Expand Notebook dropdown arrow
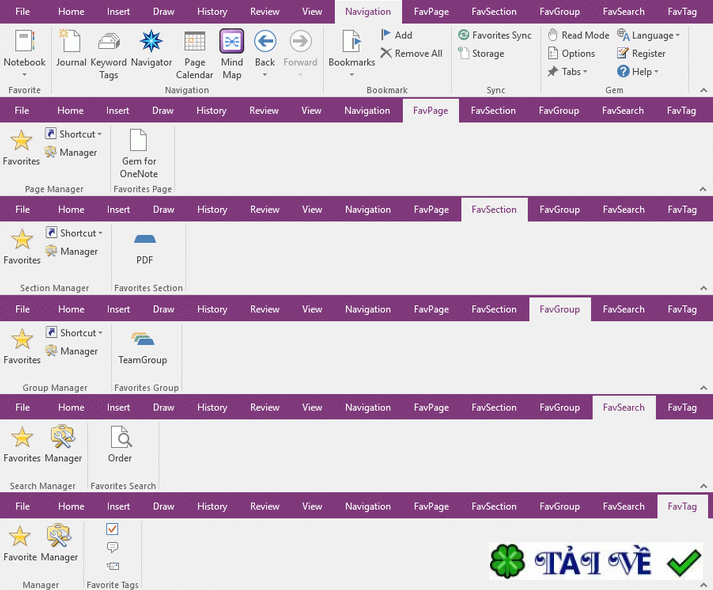The image size is (713, 590). click(x=25, y=75)
